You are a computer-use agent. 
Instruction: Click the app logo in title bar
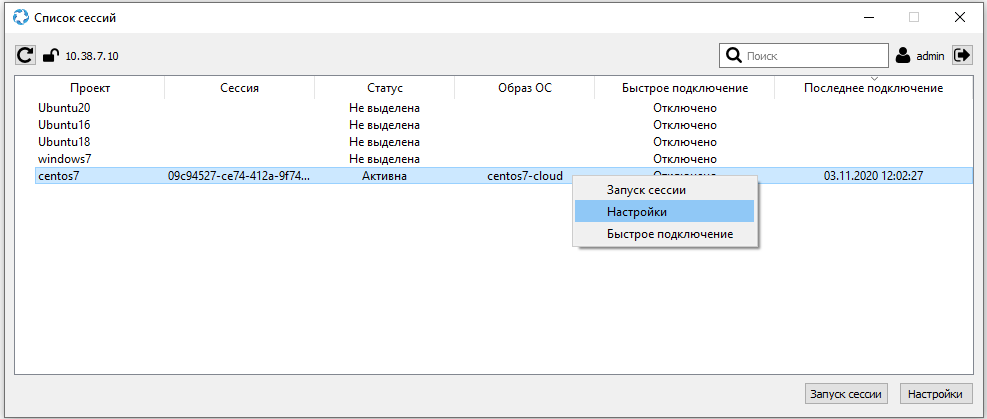tap(20, 17)
